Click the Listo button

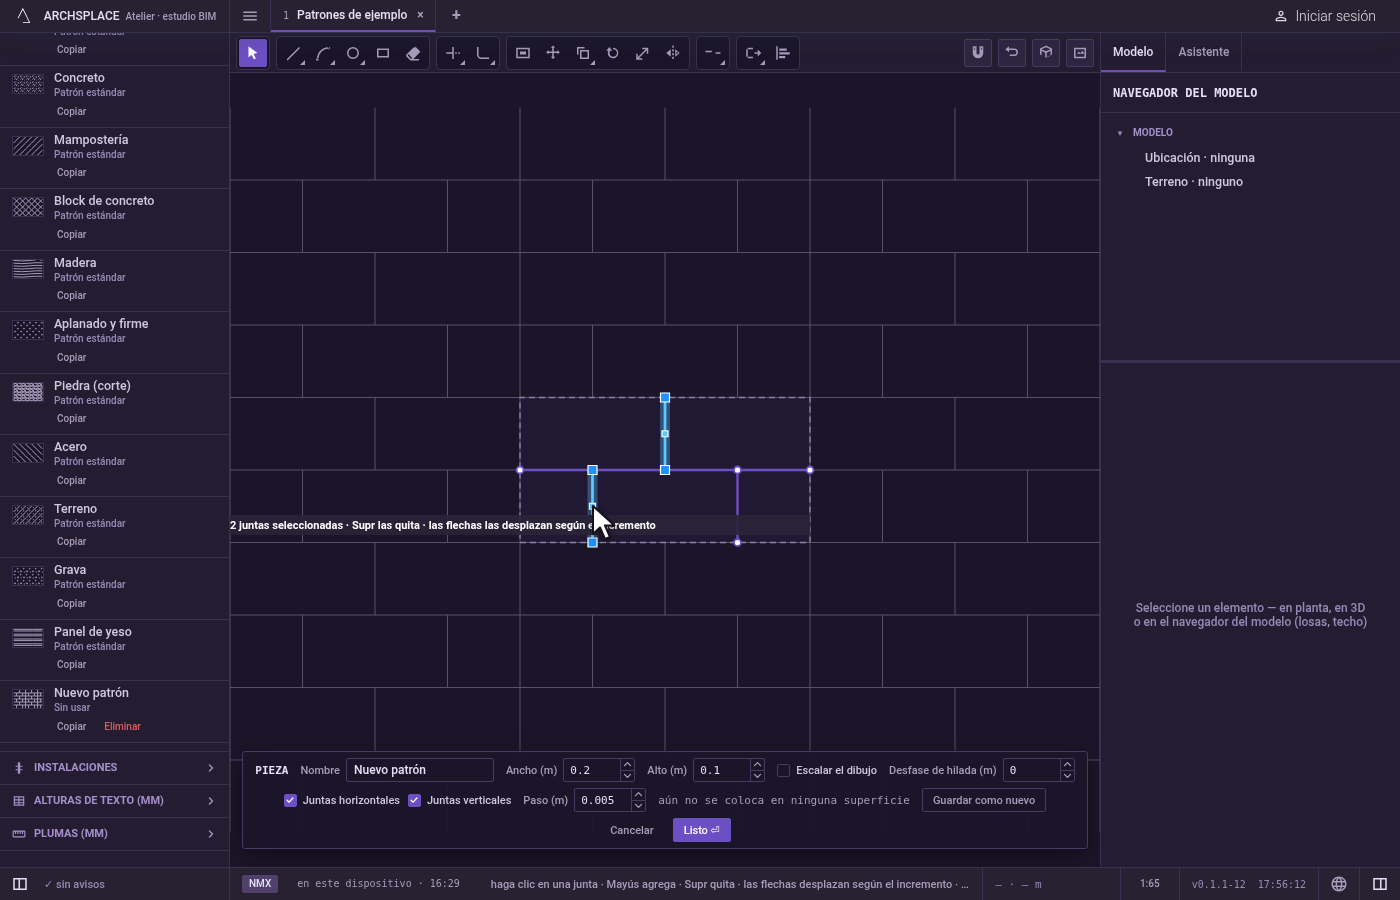point(701,830)
